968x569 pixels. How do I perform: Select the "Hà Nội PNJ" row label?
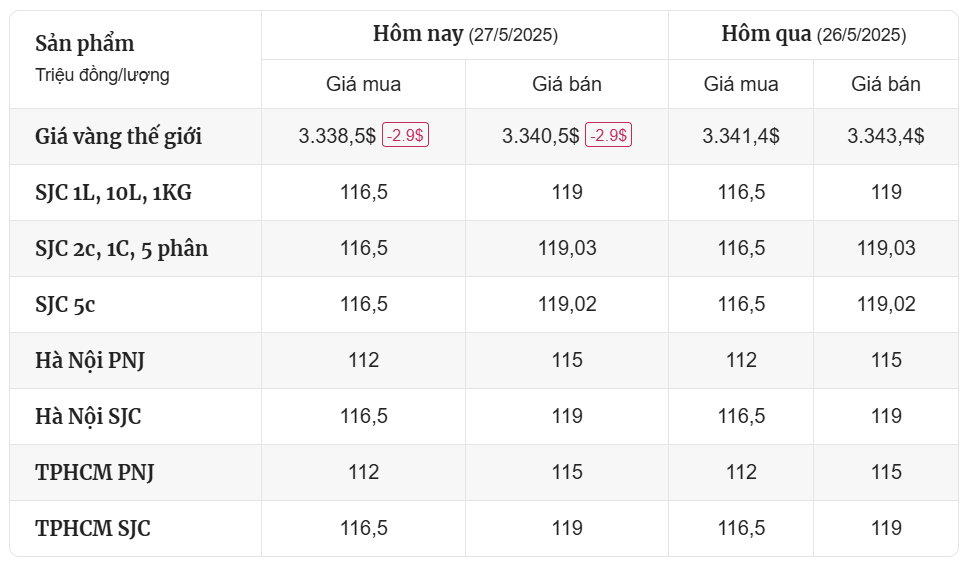pyautogui.click(x=90, y=360)
